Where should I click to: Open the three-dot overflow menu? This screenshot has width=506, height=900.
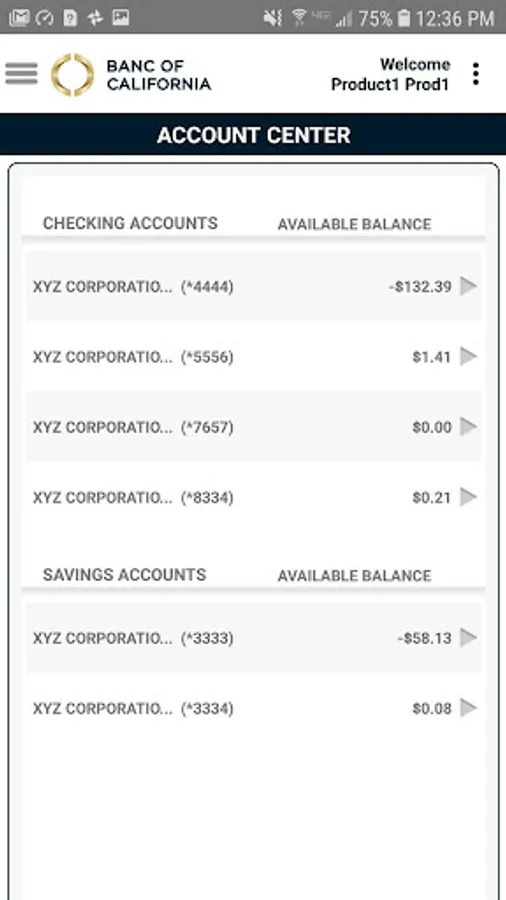pos(476,75)
